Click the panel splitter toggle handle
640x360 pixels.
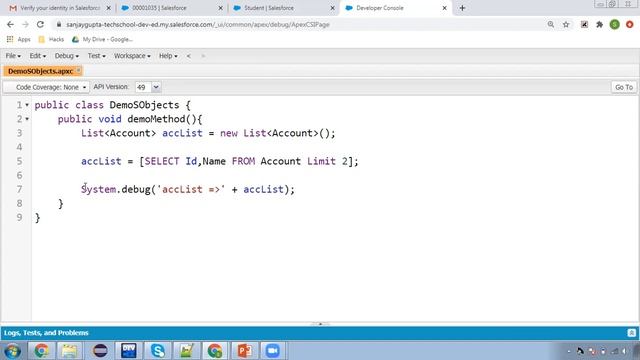[320, 324]
